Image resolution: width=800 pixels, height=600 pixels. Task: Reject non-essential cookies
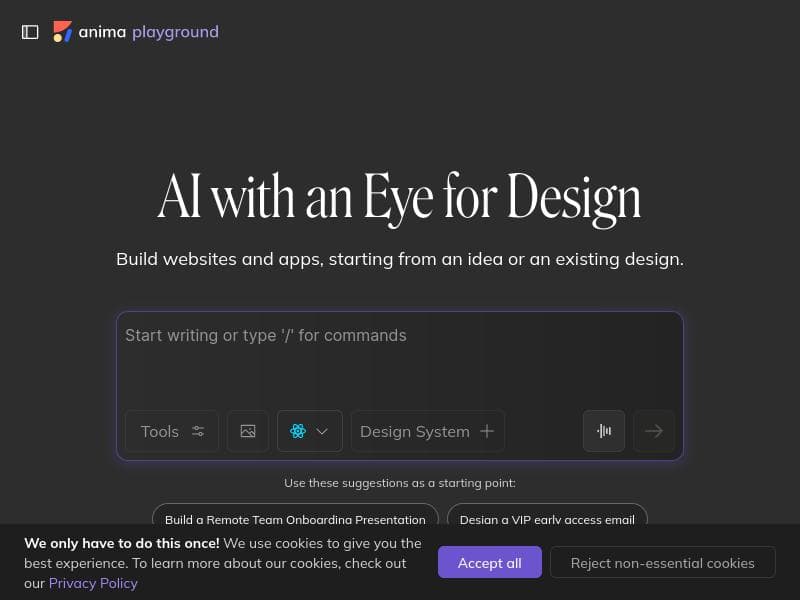click(662, 562)
